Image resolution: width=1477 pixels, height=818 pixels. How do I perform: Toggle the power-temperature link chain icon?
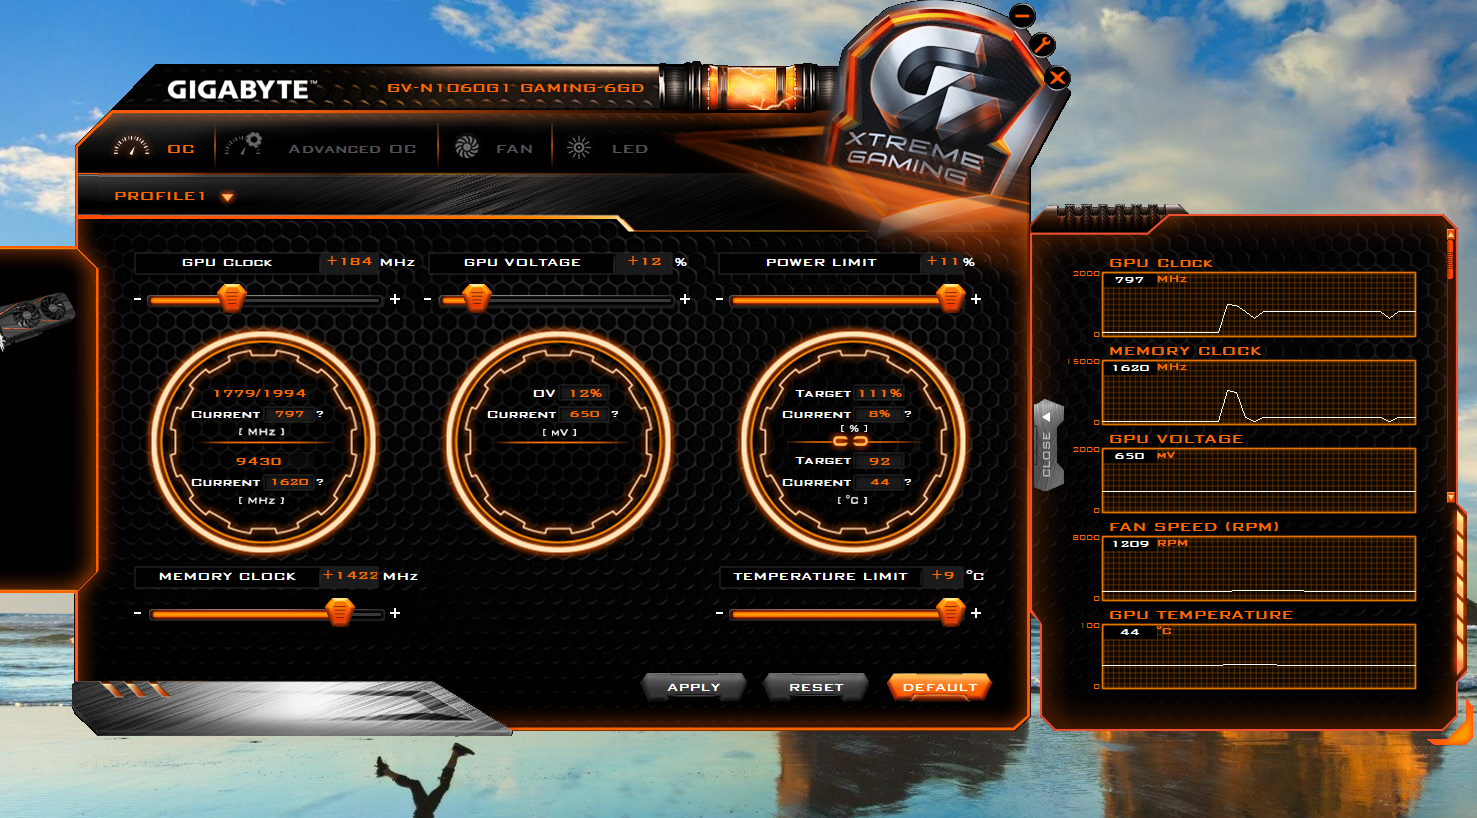point(850,441)
